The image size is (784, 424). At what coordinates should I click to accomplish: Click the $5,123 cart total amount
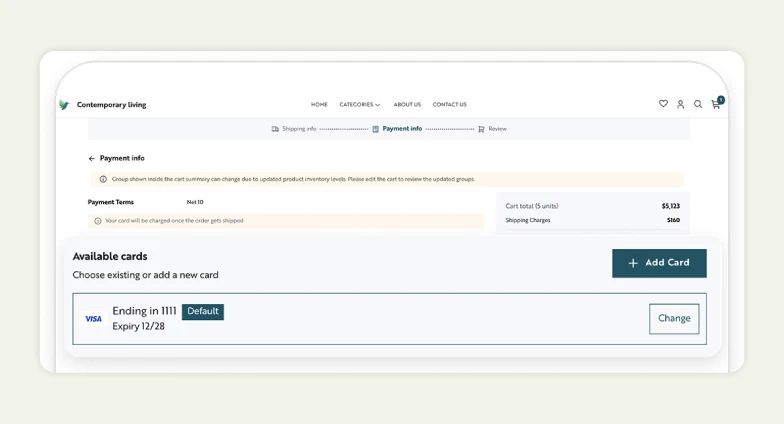point(670,206)
